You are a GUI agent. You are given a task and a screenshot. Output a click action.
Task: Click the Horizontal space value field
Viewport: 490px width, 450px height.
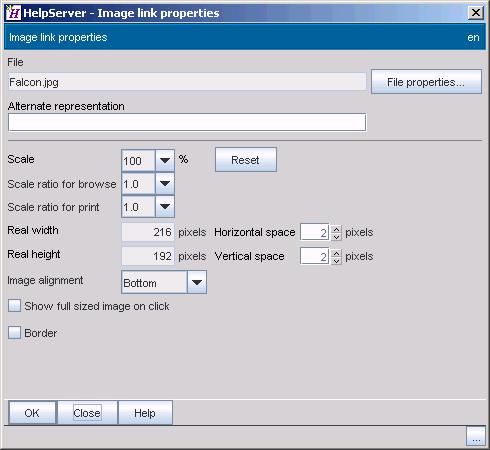click(315, 232)
